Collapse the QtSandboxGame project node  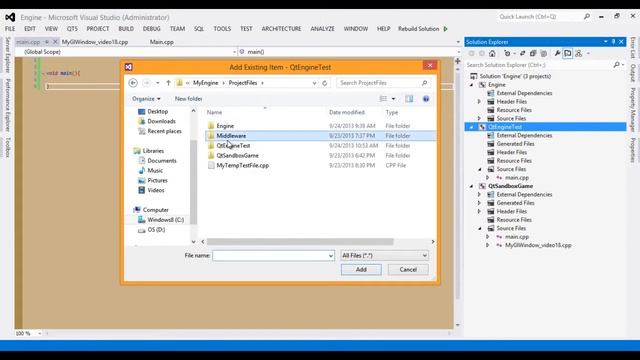pyautogui.click(x=472, y=186)
